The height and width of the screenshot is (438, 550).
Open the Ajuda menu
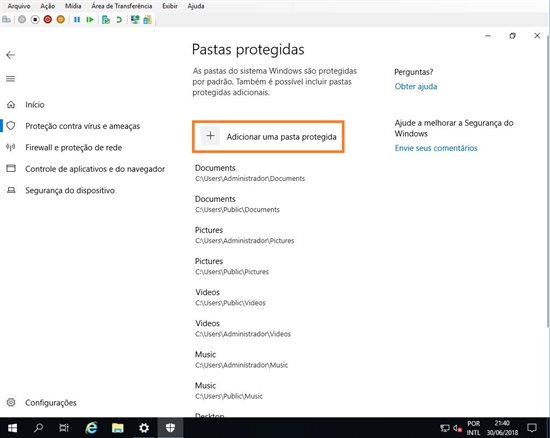tap(196, 6)
